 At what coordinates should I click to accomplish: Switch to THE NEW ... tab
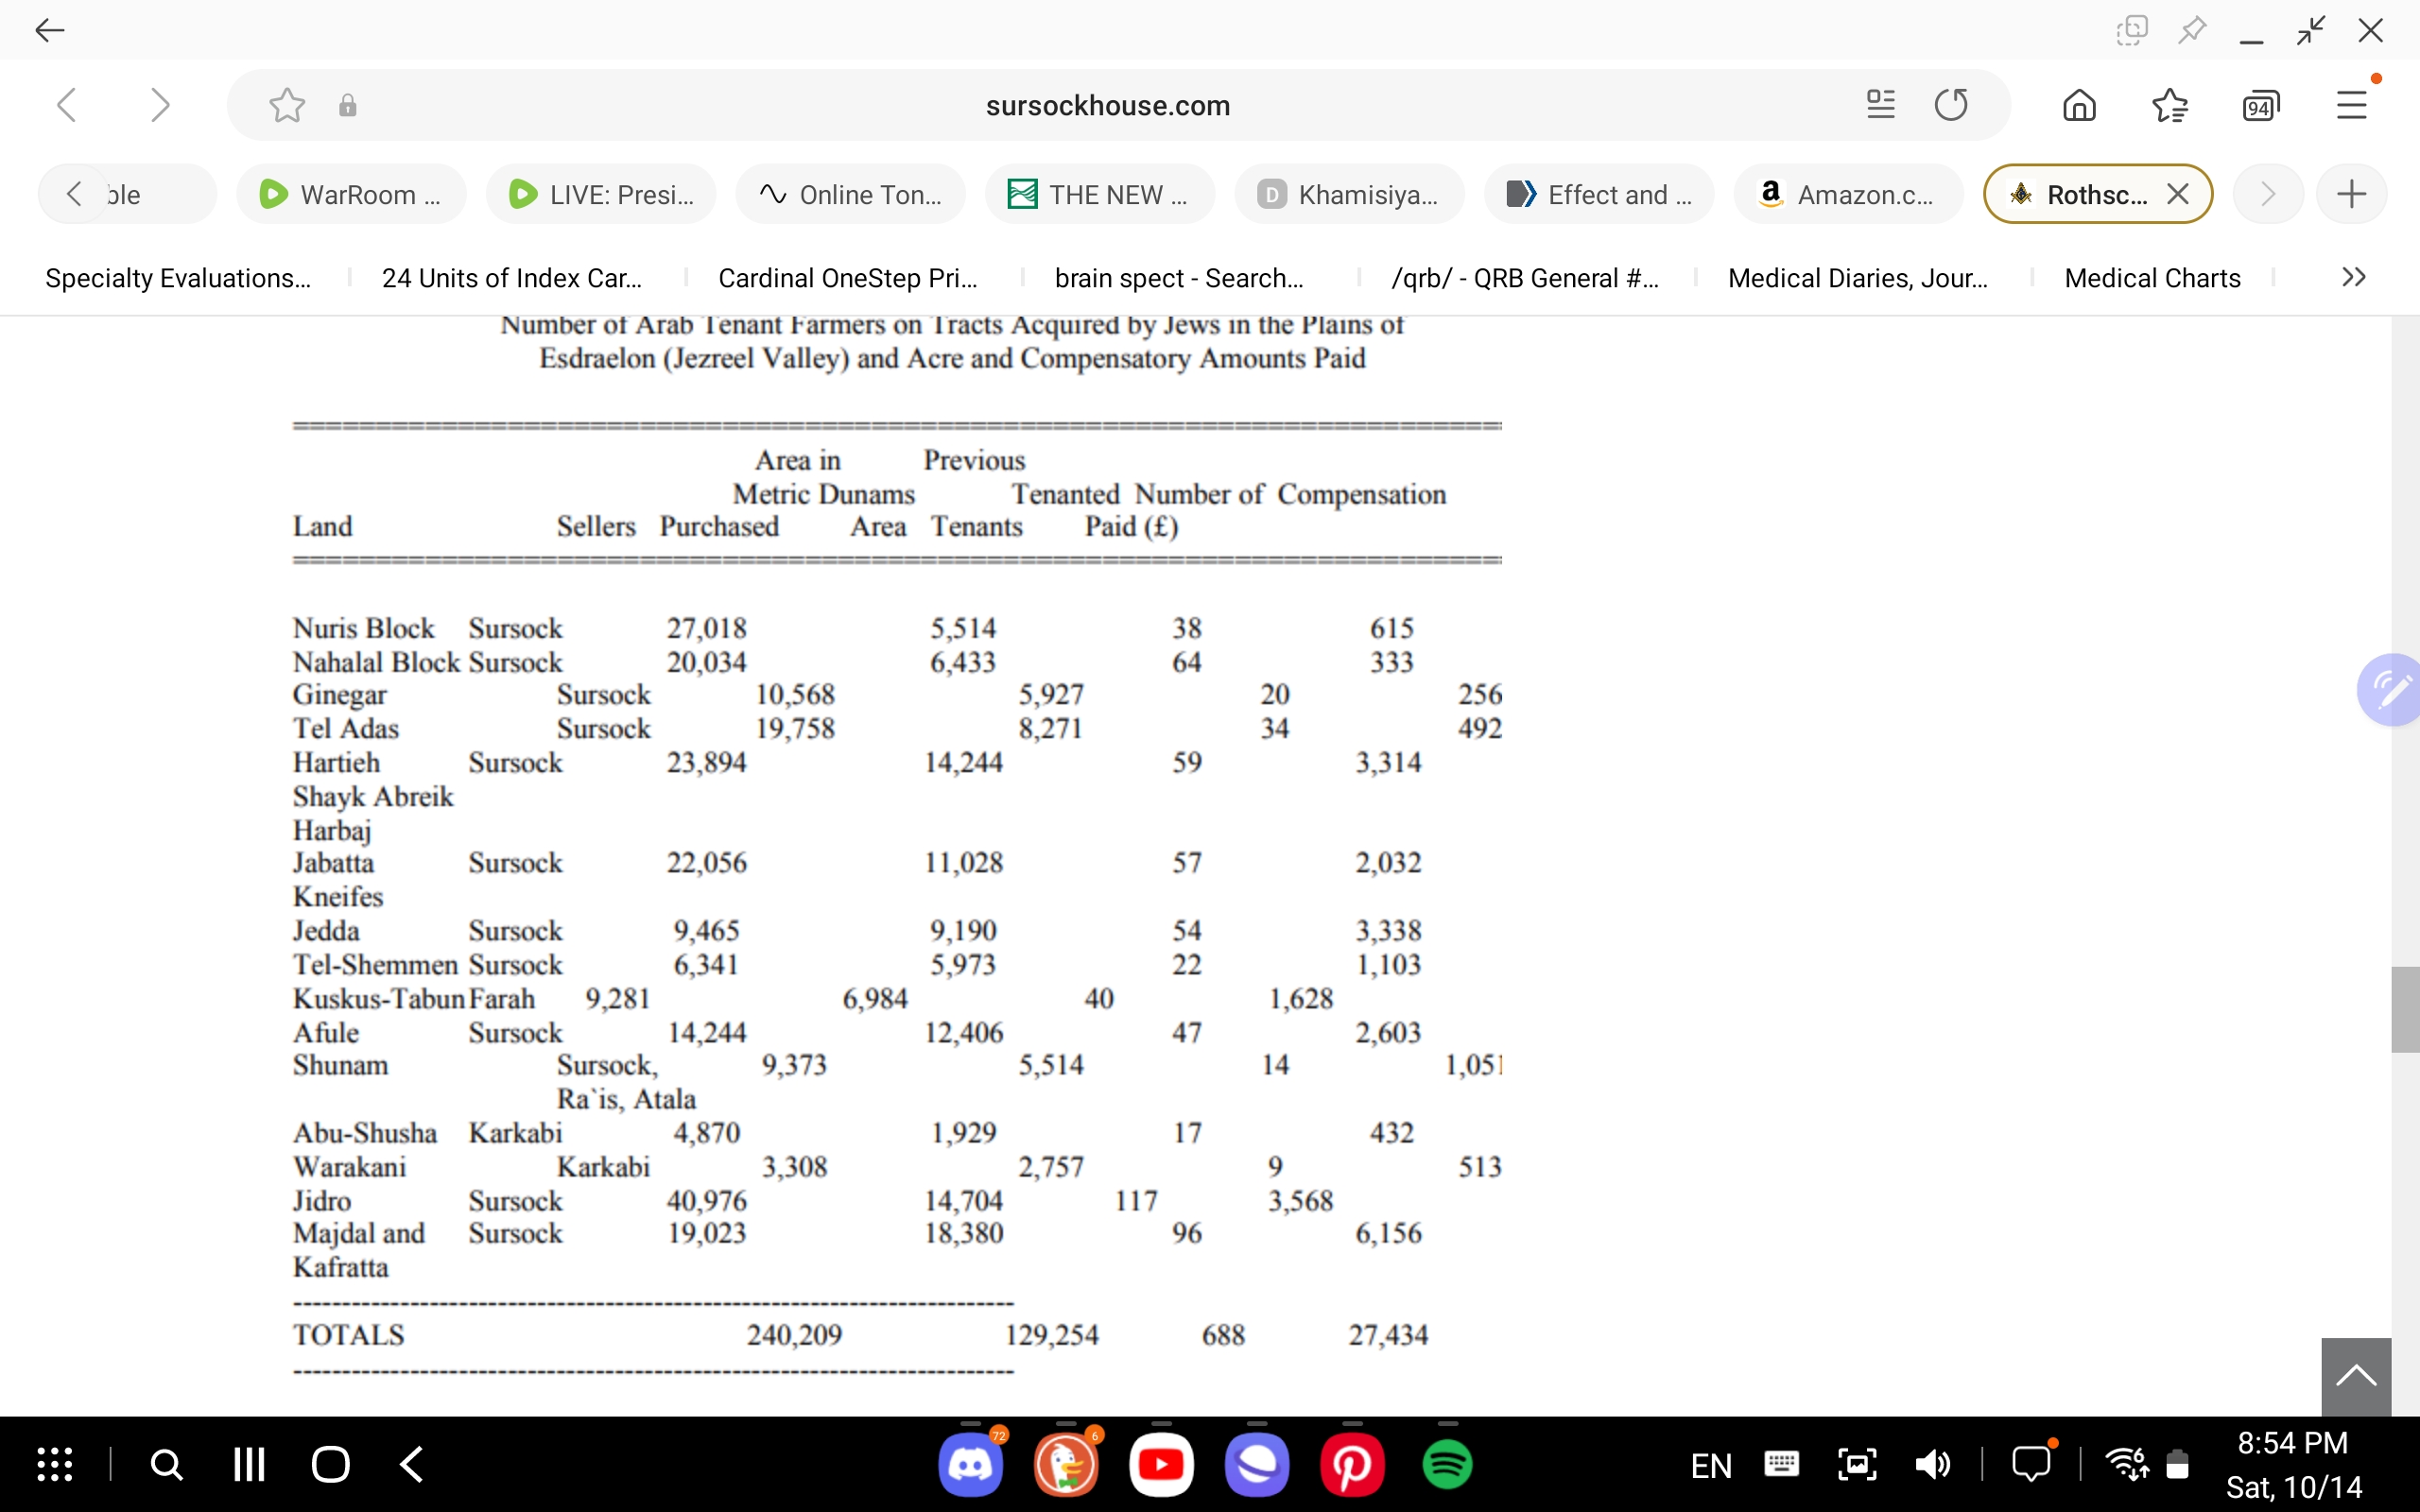tap(1100, 194)
